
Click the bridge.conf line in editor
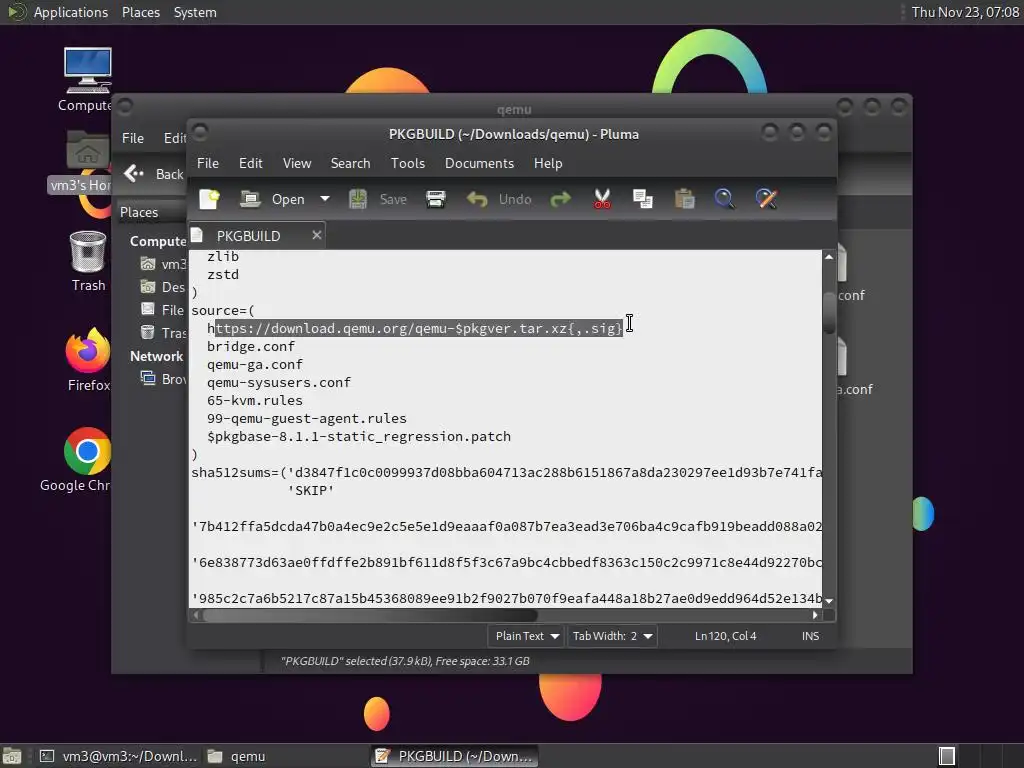[x=251, y=347]
